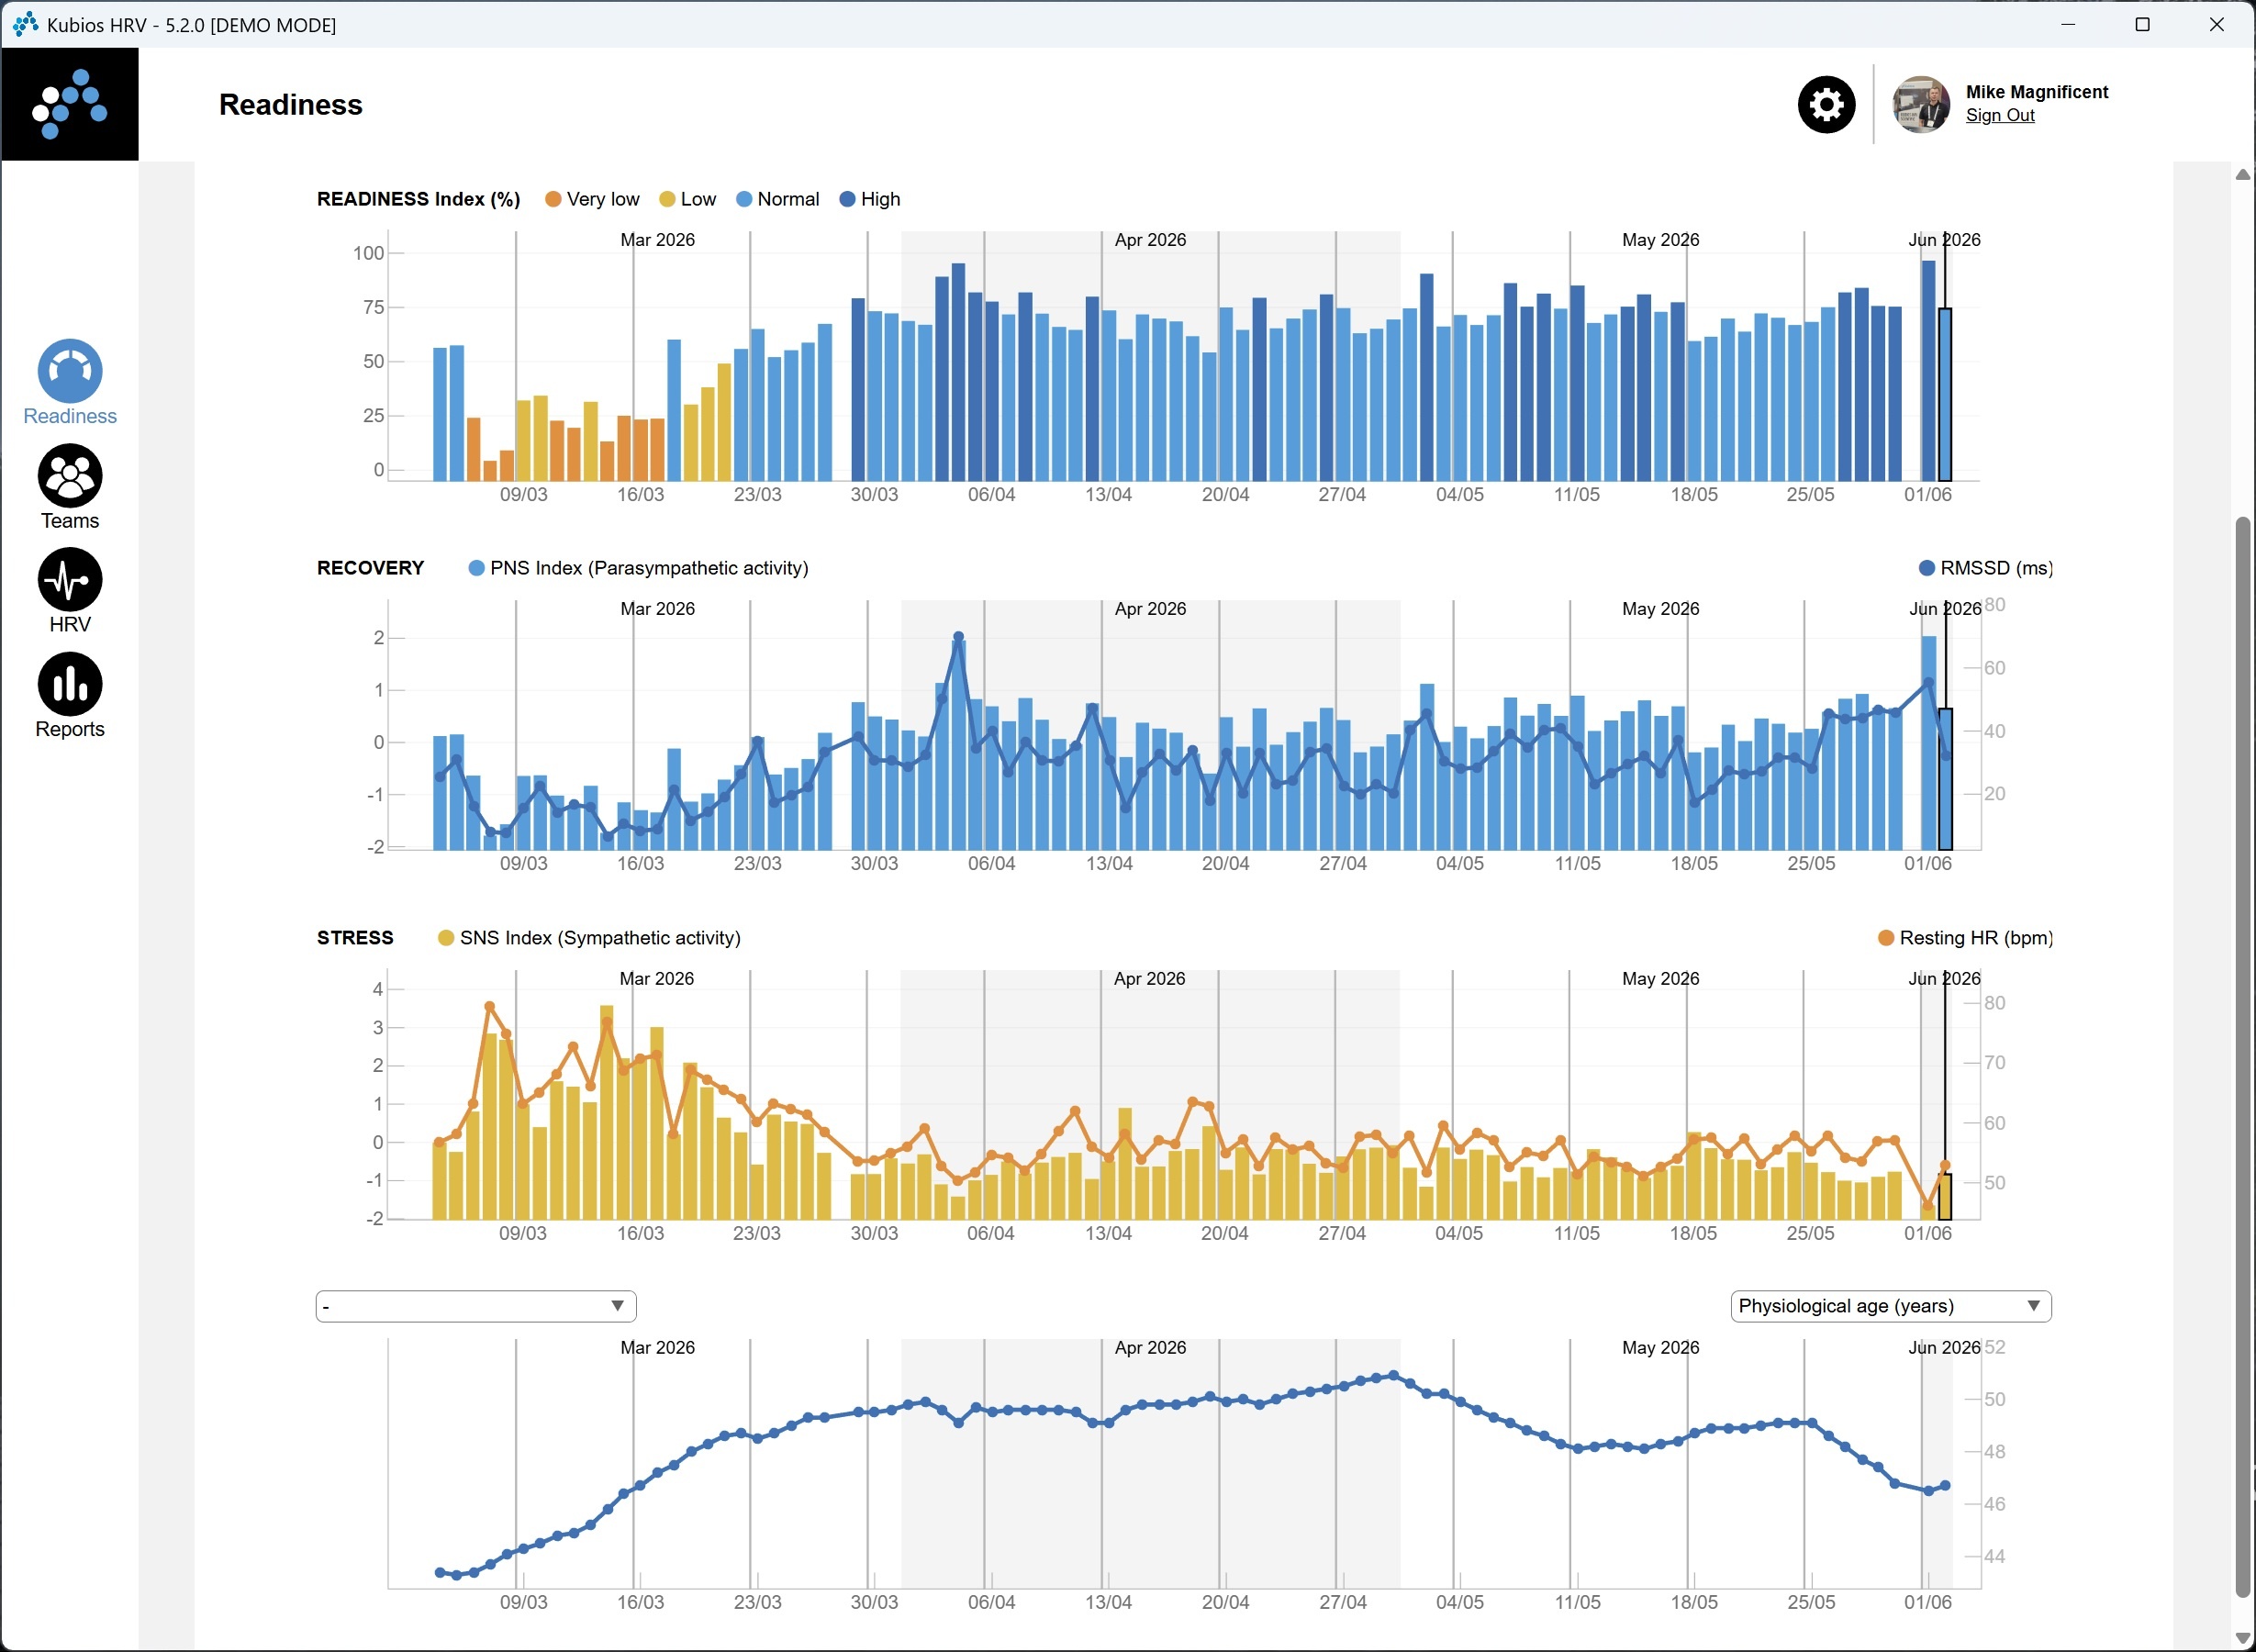2256x1652 pixels.
Task: Click 'Mar 2026' label in Stress chart
Action: point(657,979)
